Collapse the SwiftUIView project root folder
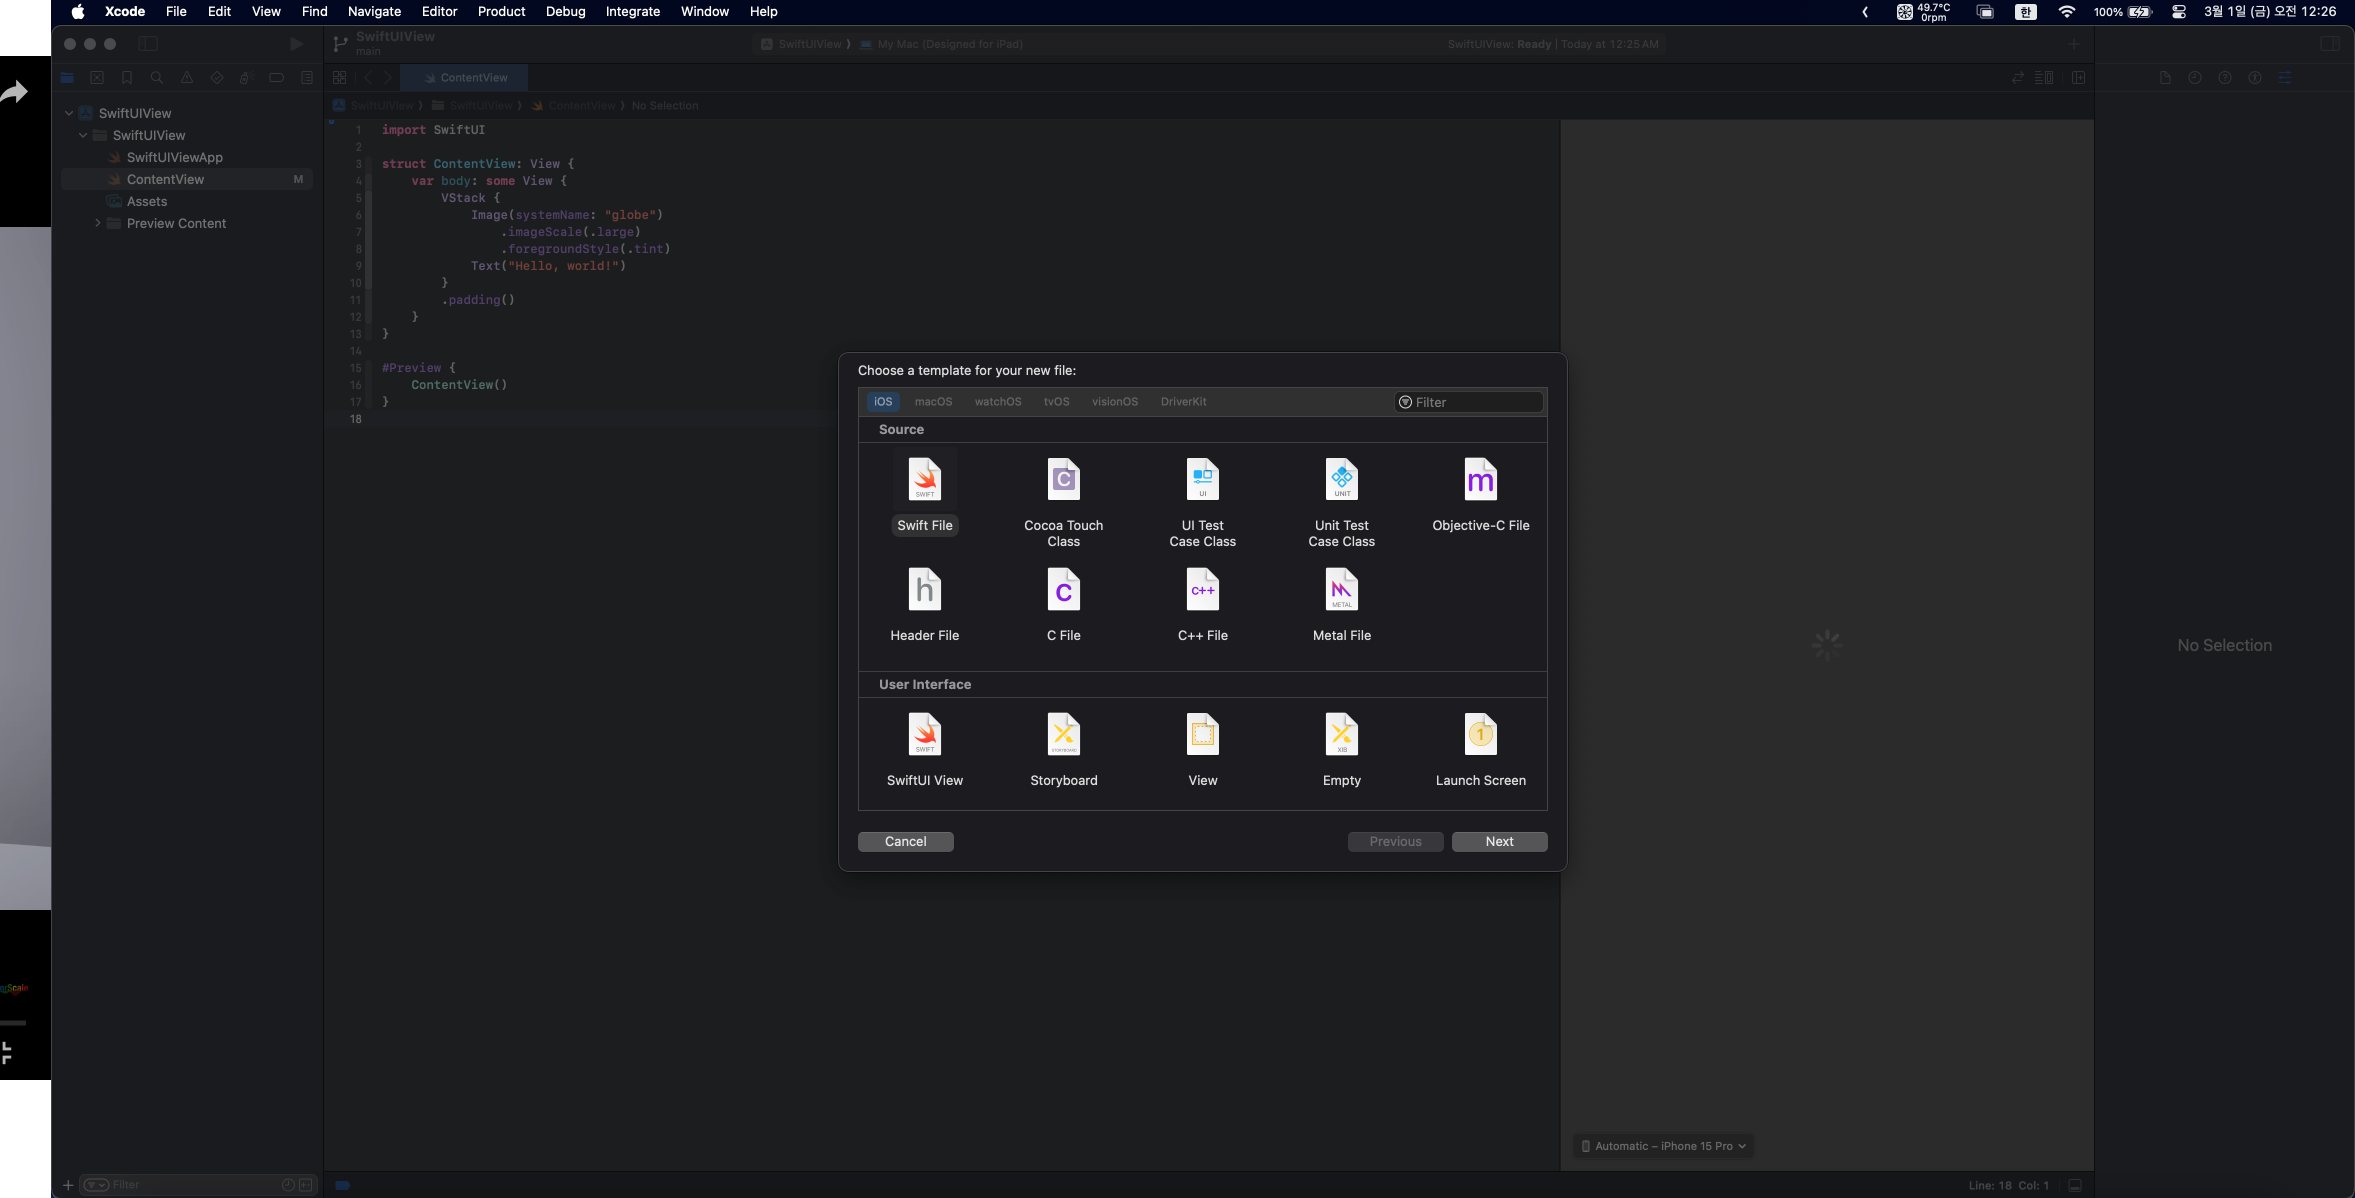2355x1198 pixels. [69, 114]
